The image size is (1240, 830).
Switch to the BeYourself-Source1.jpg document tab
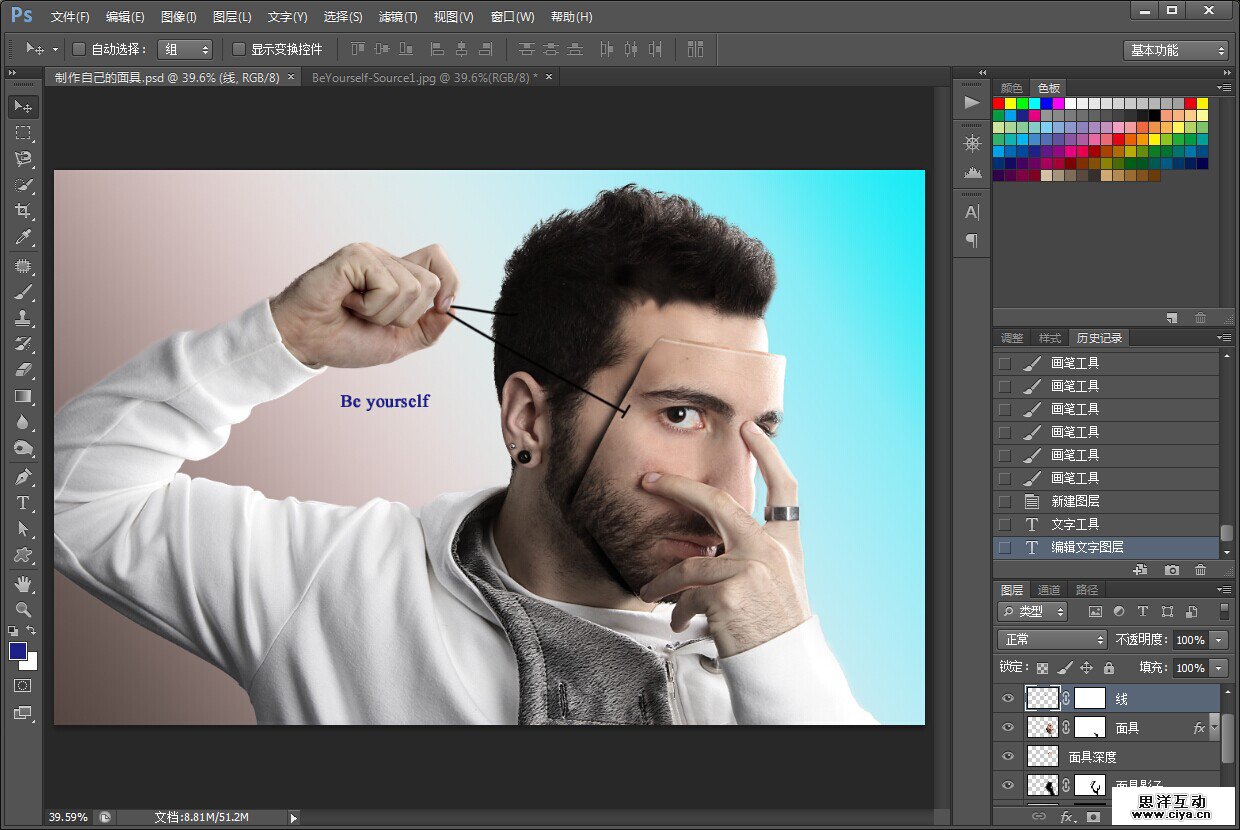tap(424, 77)
